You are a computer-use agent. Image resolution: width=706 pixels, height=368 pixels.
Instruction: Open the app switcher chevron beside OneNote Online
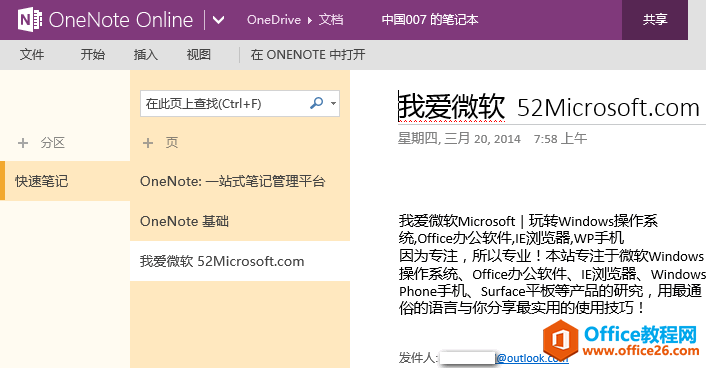click(x=218, y=20)
